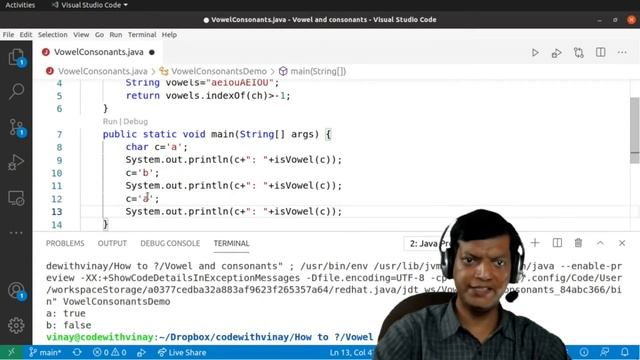Click the feedback icon in status bar
Viewport: 640px width, 360px height.
604,352
